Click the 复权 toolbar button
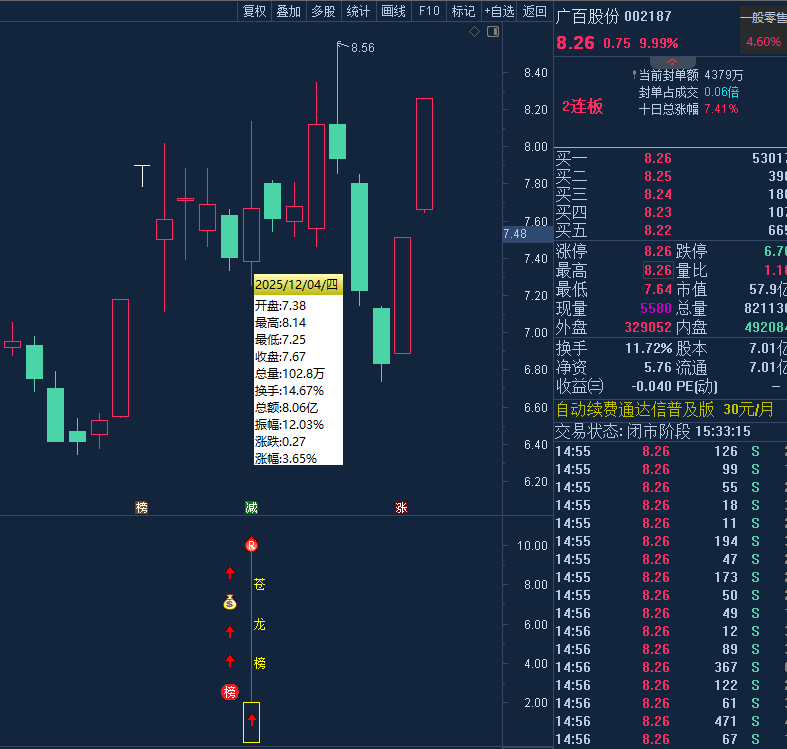Viewport: 787px width, 749px height. [255, 11]
